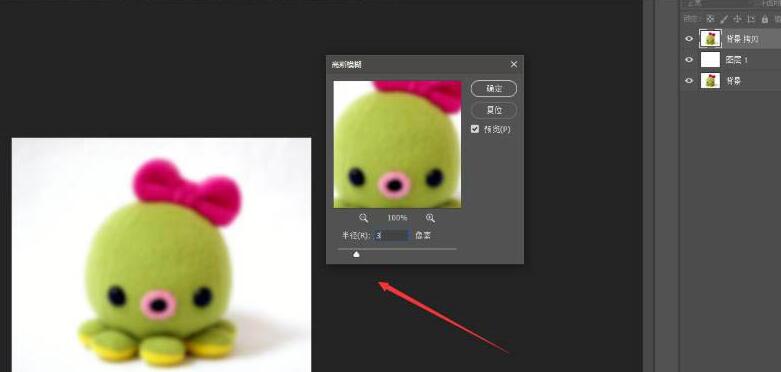Click the plush toy image on canvas
Viewport: 781px width, 372px height.
[161, 255]
